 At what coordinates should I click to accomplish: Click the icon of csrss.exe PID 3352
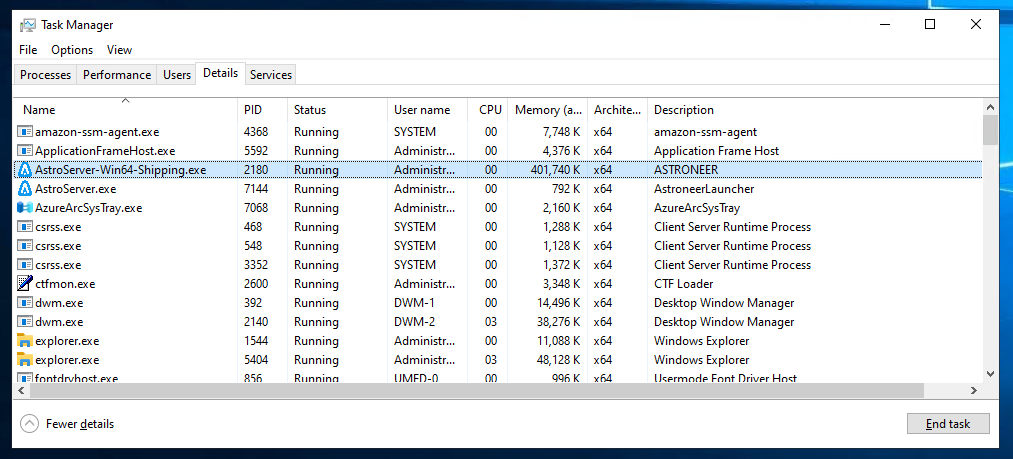[25, 265]
